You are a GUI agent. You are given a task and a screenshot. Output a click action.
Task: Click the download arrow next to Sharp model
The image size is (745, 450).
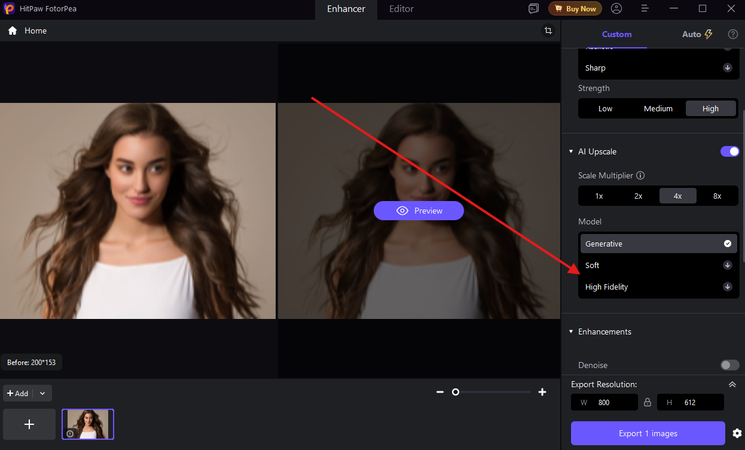pos(727,67)
